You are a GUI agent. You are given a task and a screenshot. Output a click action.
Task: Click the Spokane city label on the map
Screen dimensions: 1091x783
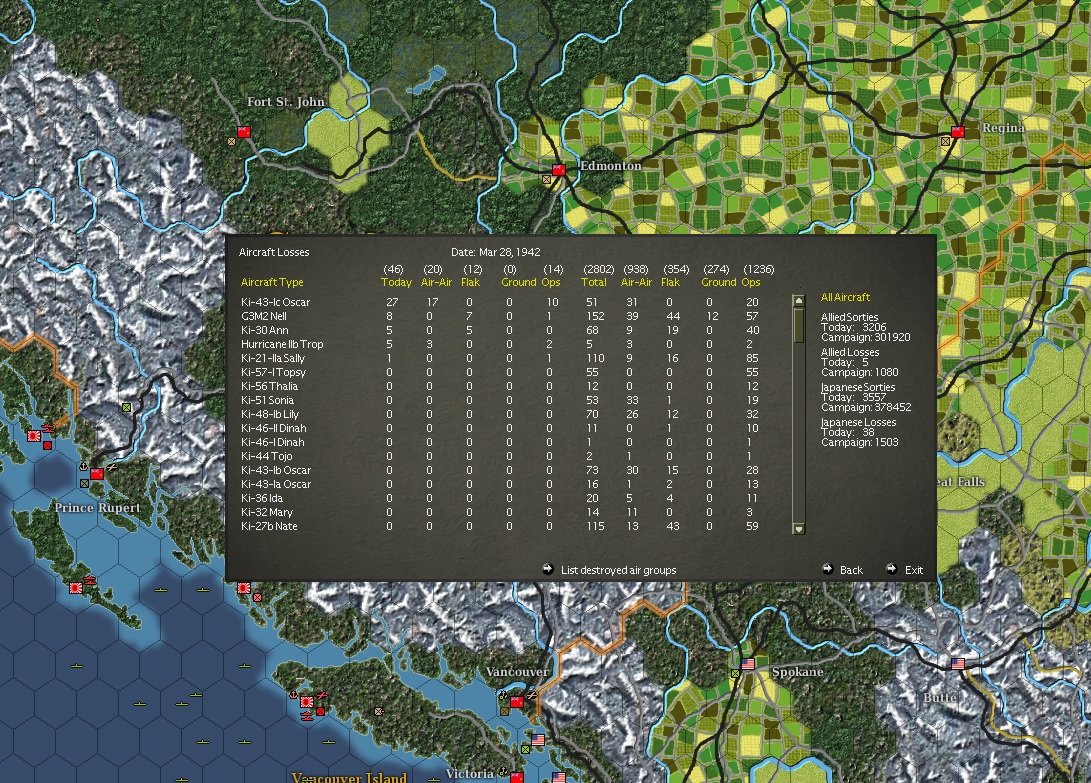pos(797,672)
